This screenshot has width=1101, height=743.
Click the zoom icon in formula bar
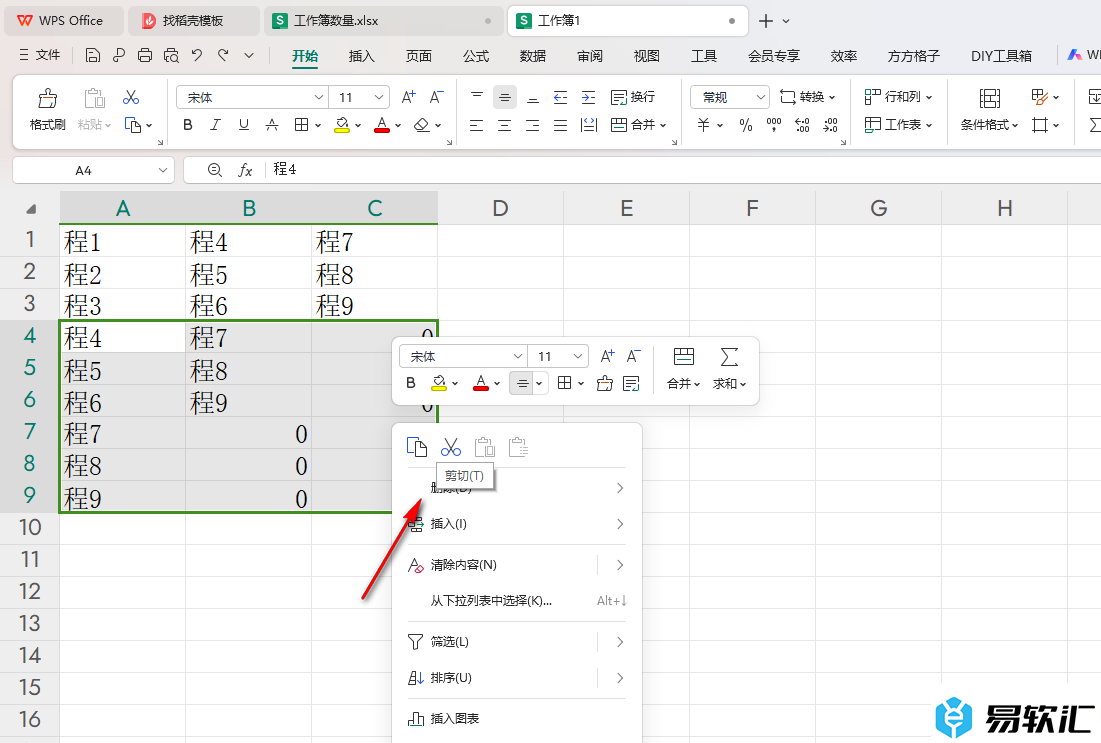pyautogui.click(x=215, y=170)
